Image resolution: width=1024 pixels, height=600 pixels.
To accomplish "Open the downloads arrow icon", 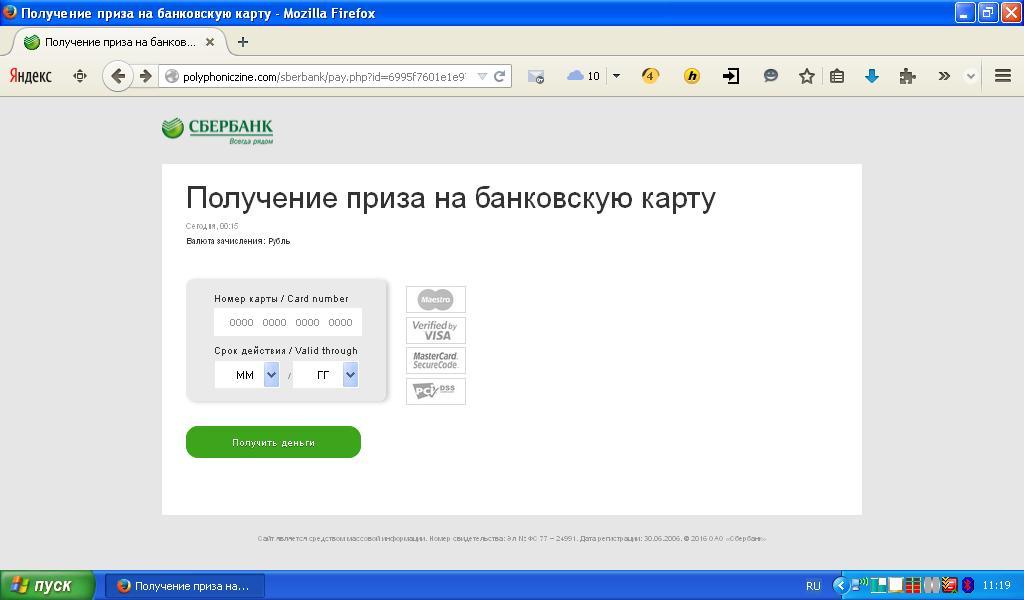I will click(871, 76).
